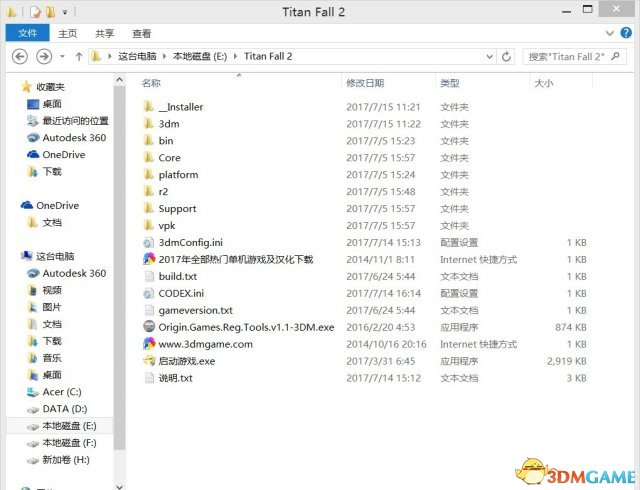The height and width of the screenshot is (490, 640).
Task: Expand the 本地磁盘 (E:) breadcrumb arrow
Action: pyautogui.click(x=235, y=56)
